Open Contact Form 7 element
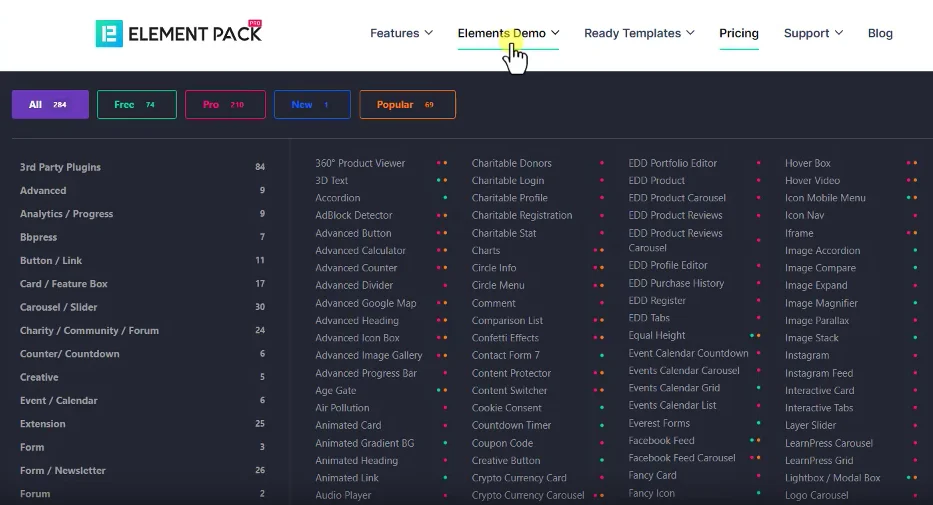 [505, 355]
